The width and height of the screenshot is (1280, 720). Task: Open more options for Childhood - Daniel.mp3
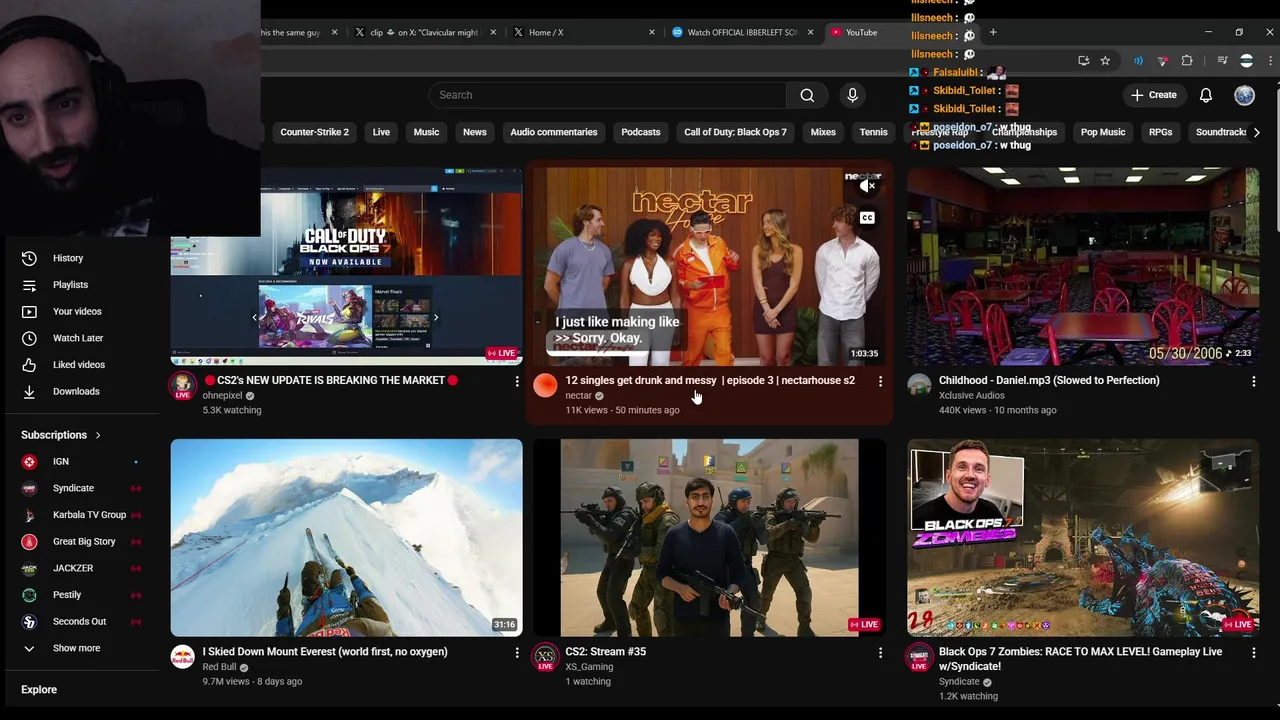tap(1253, 381)
